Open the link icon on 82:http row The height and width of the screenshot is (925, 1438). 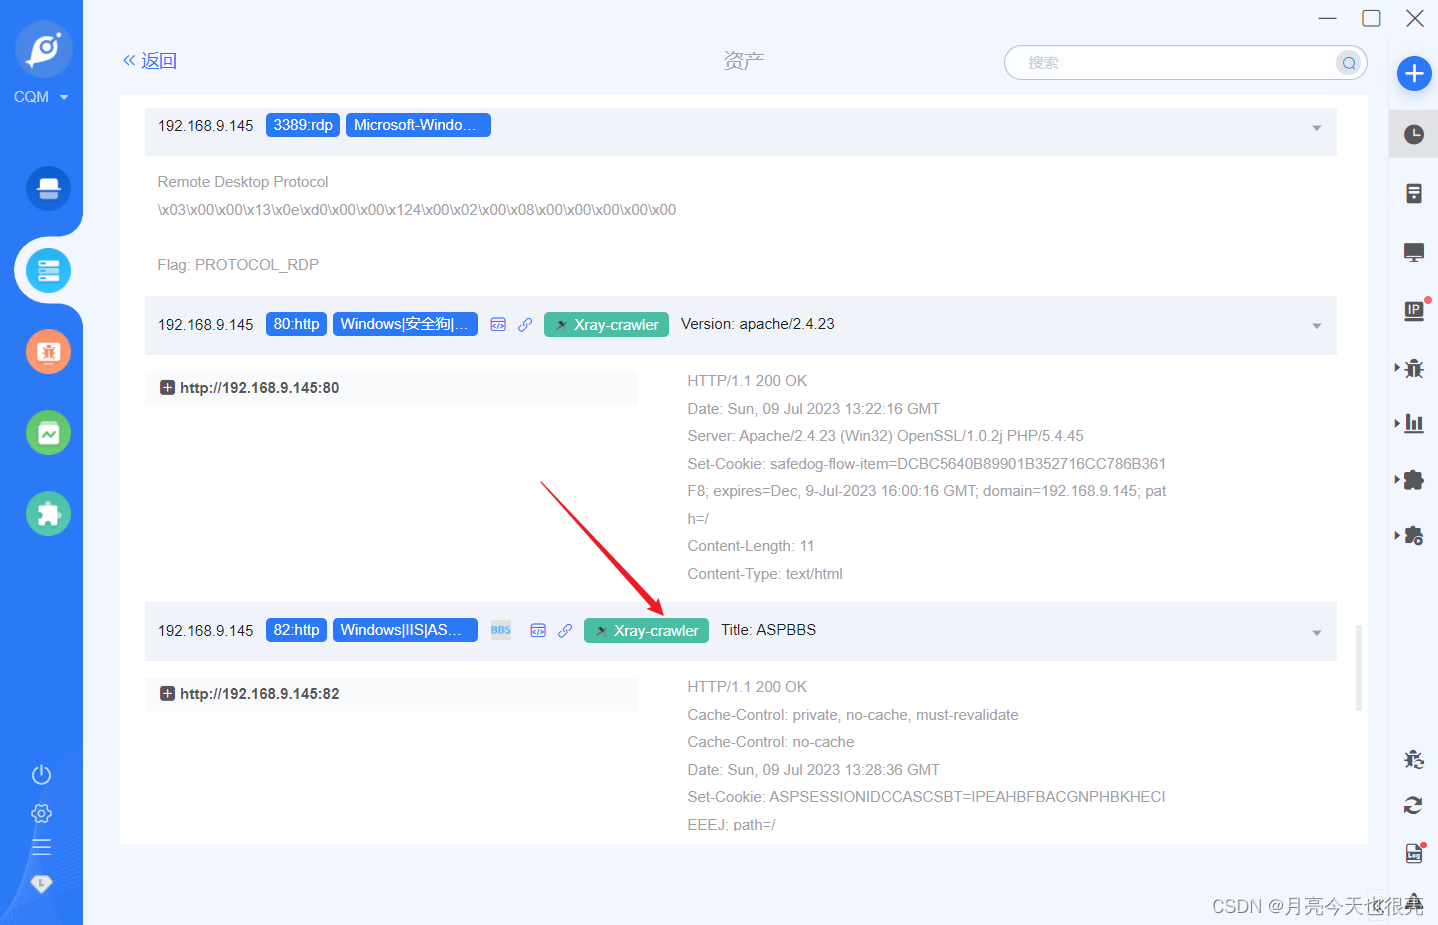565,631
